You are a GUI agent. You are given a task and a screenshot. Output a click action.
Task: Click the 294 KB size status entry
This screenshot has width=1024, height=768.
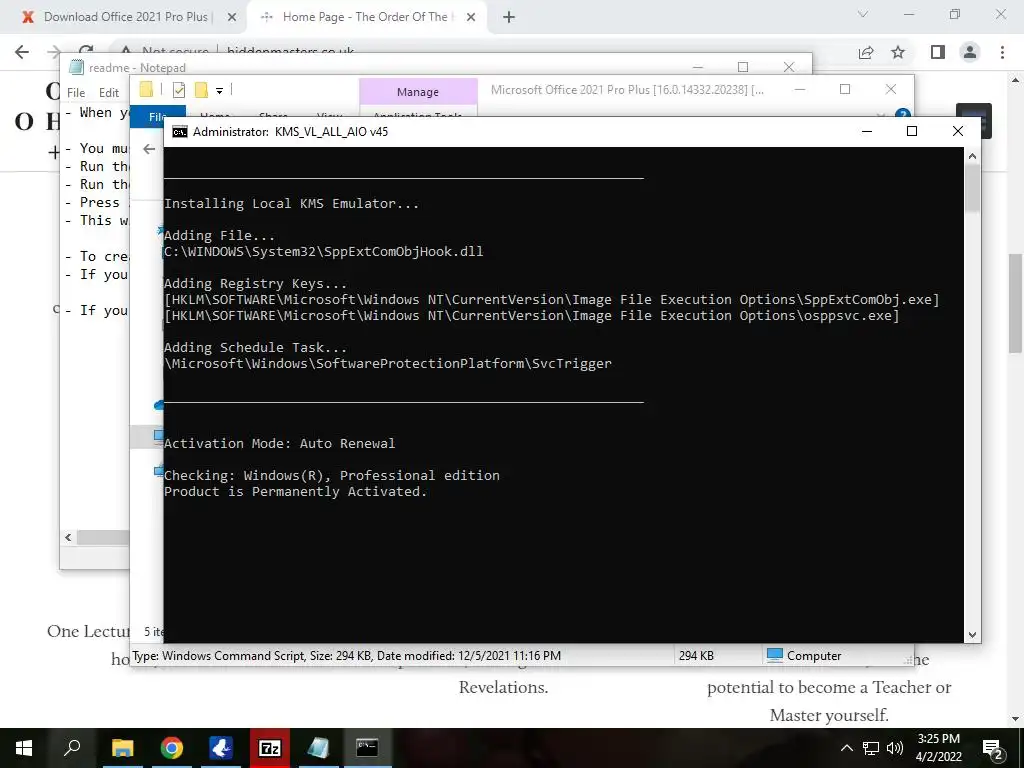coord(696,656)
